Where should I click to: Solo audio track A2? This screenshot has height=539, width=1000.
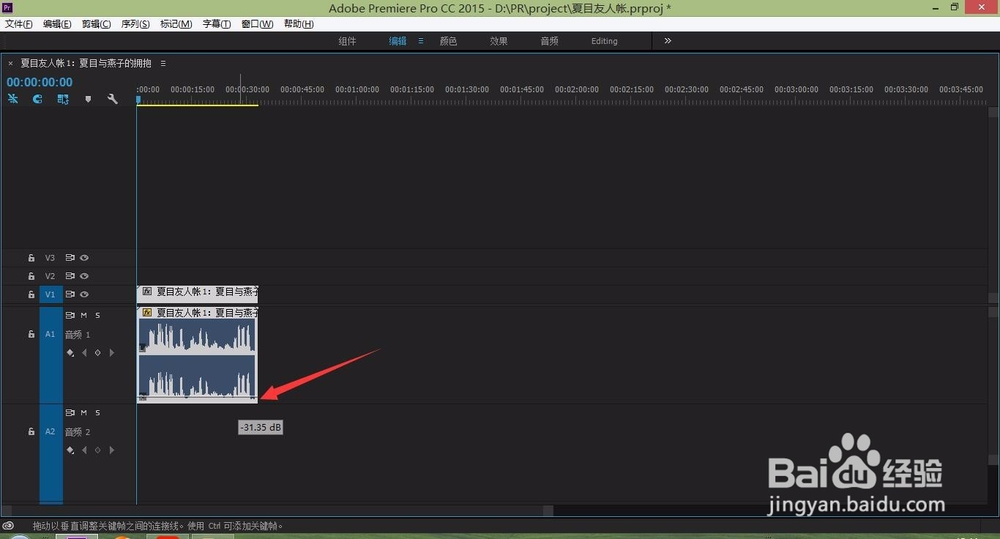98,413
